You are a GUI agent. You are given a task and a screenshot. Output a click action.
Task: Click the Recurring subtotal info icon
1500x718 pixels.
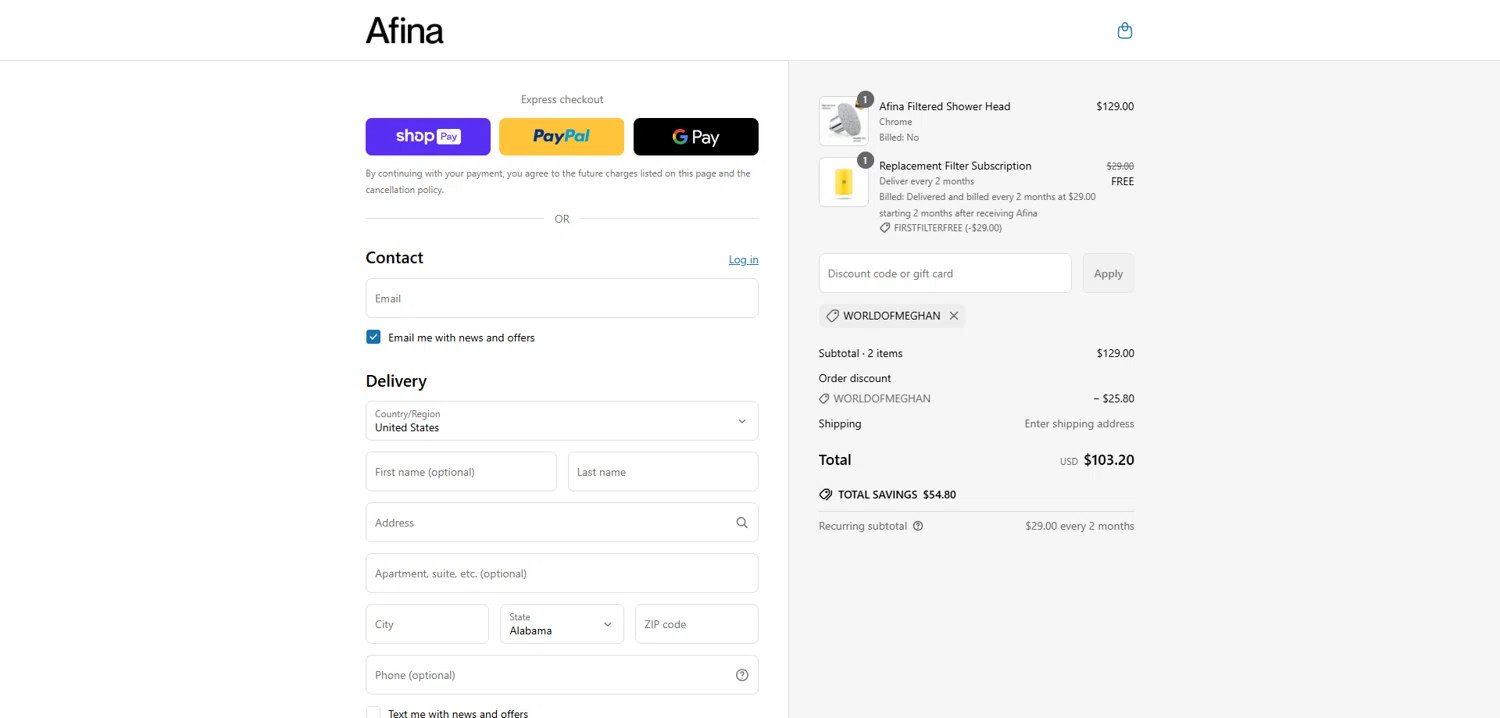(918, 526)
